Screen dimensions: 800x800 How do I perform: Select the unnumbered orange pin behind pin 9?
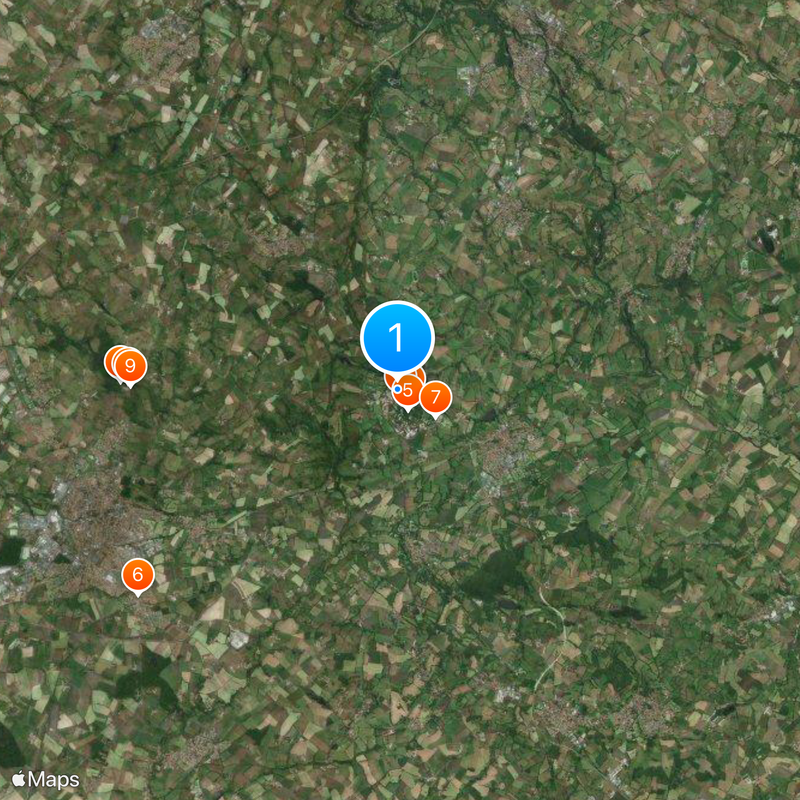[112, 361]
